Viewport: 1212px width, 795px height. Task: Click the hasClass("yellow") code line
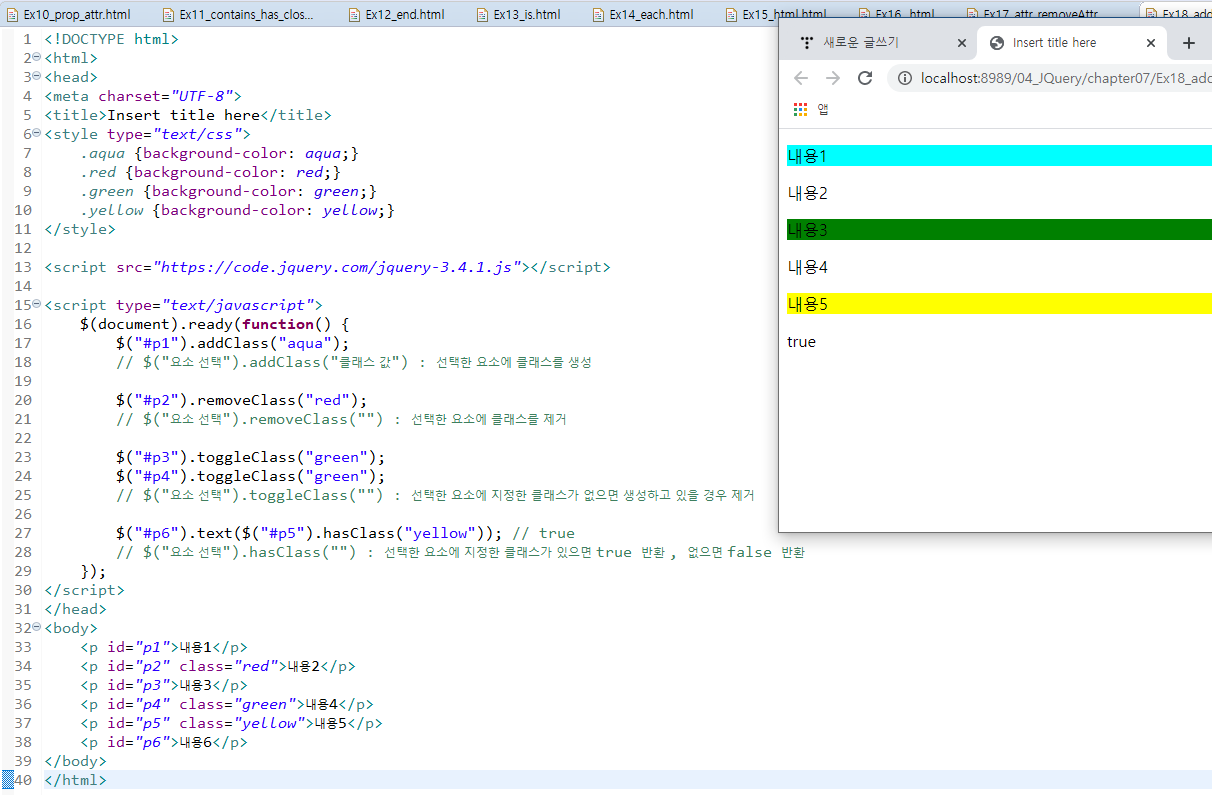pyautogui.click(x=345, y=533)
